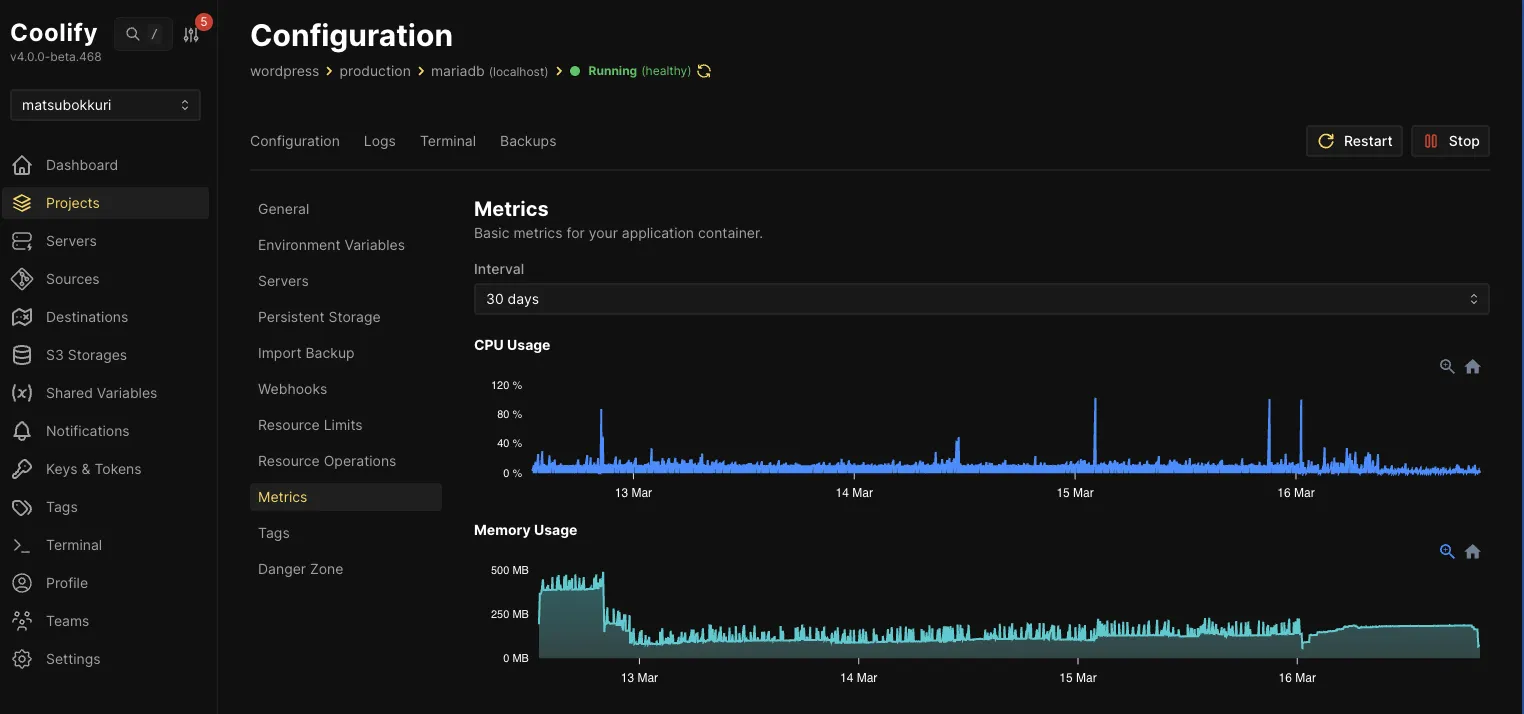Click the Notifications bell icon

tap(22, 431)
